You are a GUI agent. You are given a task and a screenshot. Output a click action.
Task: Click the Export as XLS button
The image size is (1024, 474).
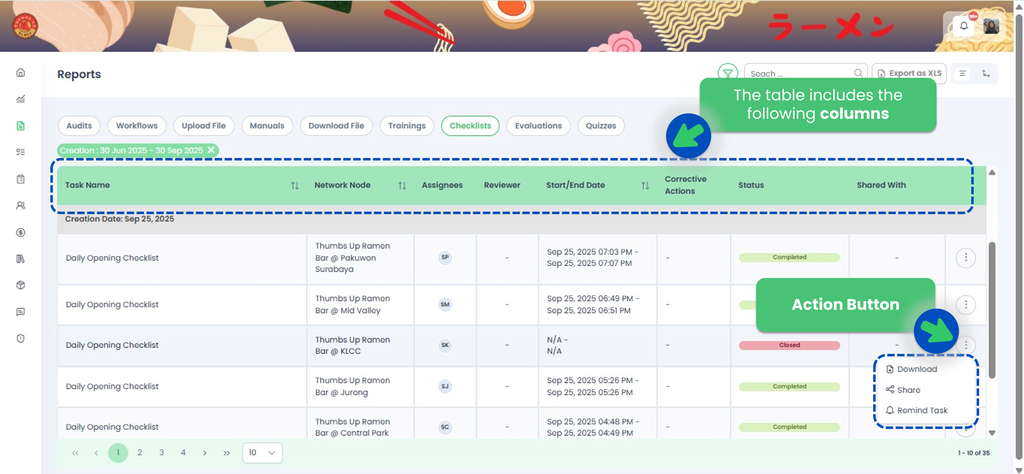coord(909,73)
